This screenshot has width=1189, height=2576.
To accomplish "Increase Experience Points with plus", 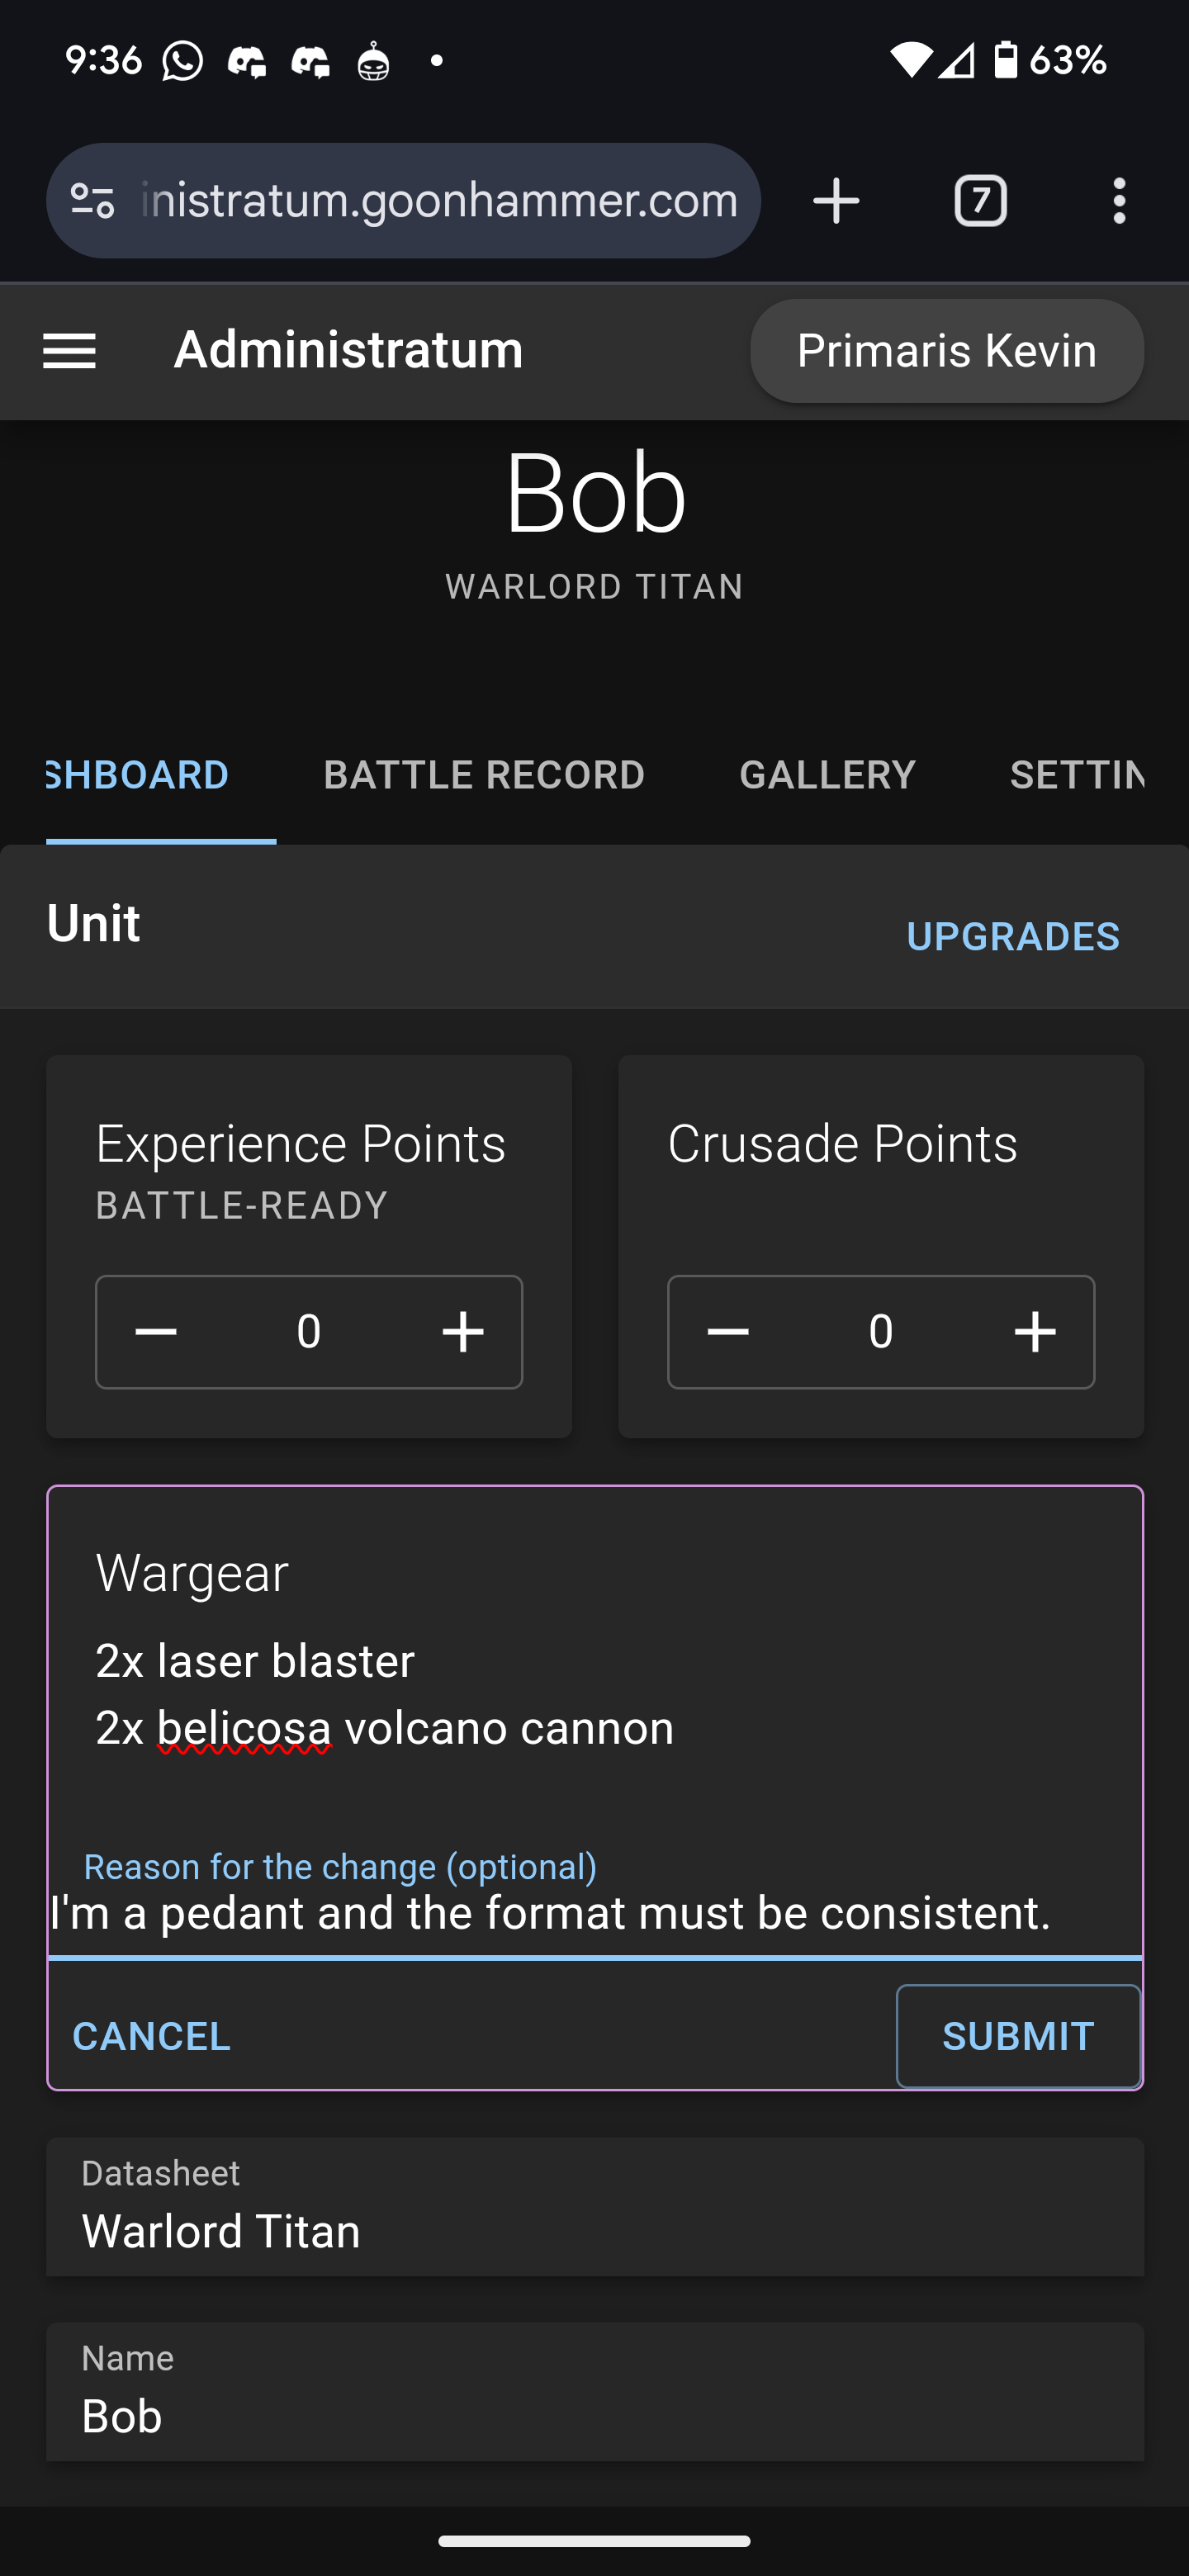I will (463, 1332).
